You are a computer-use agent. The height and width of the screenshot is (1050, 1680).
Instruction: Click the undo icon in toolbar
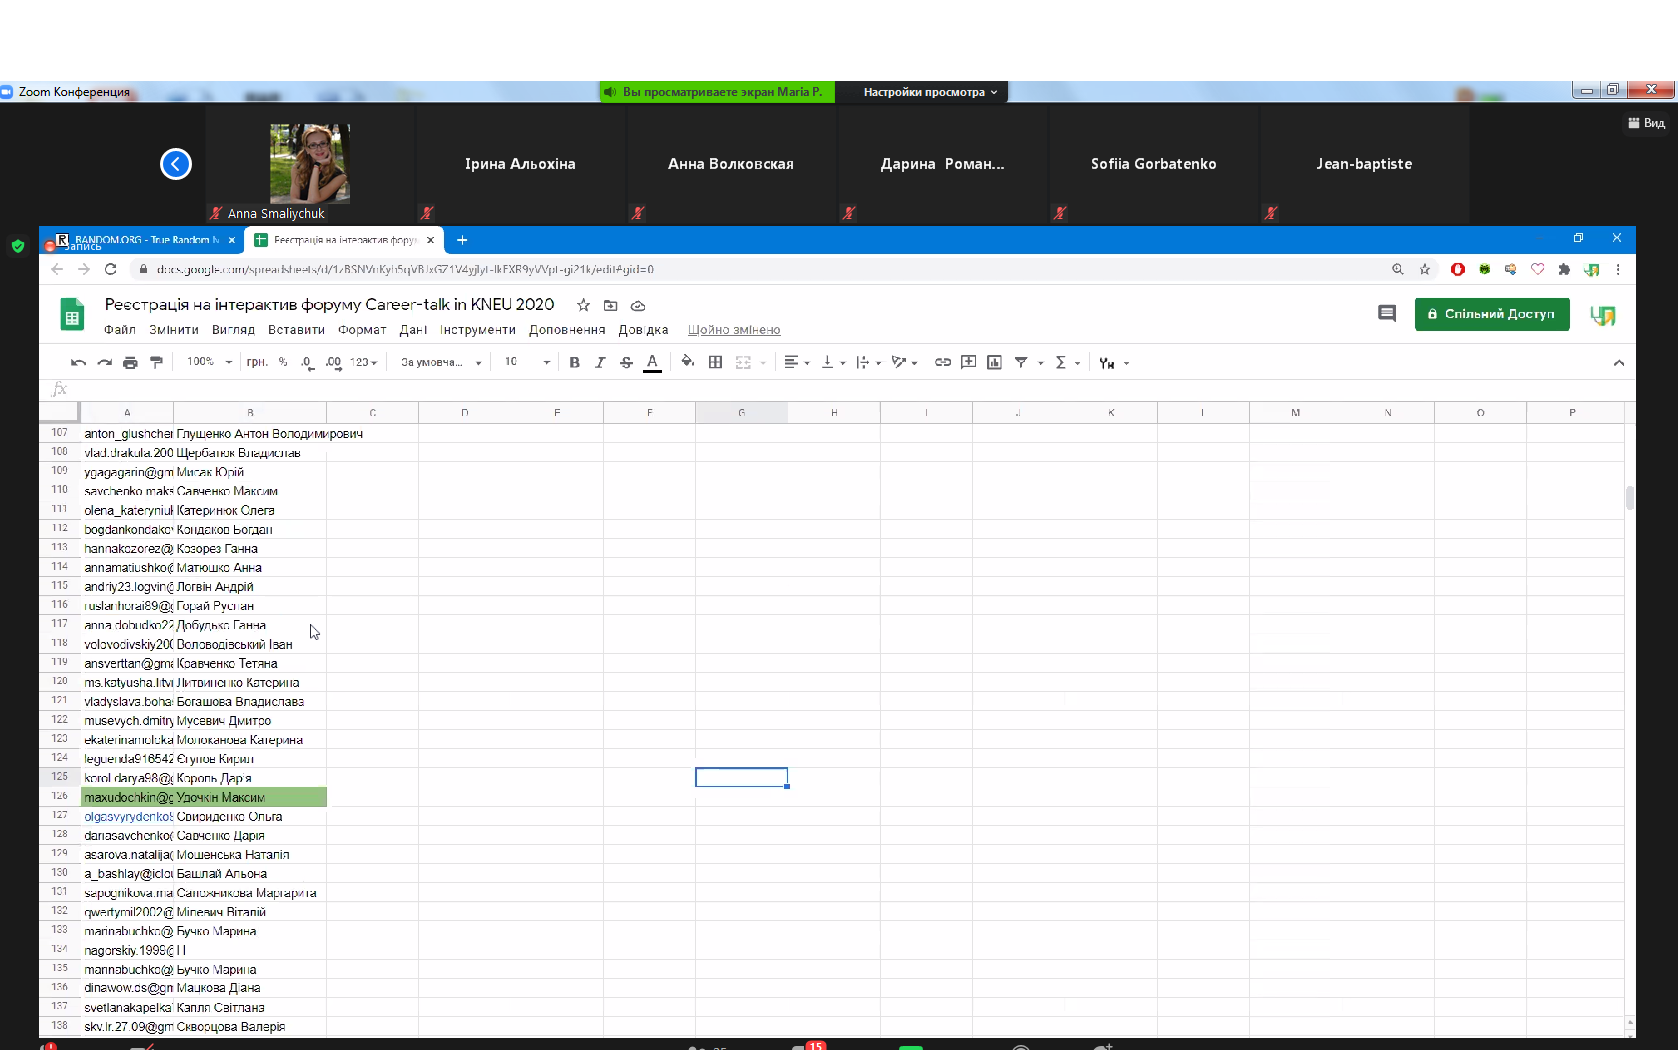(x=78, y=363)
